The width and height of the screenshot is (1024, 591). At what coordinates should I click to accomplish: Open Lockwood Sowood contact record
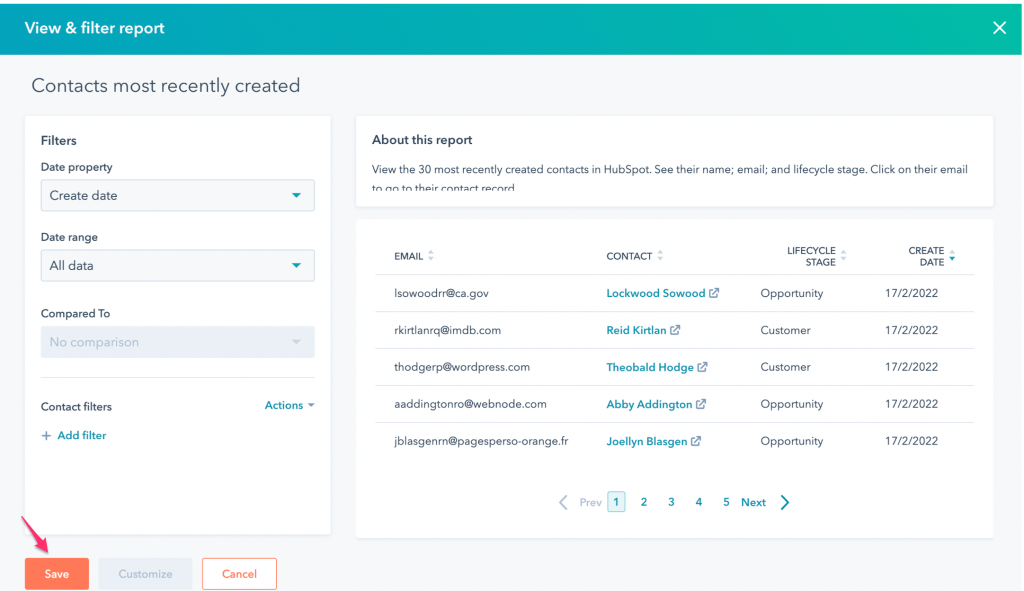(655, 294)
